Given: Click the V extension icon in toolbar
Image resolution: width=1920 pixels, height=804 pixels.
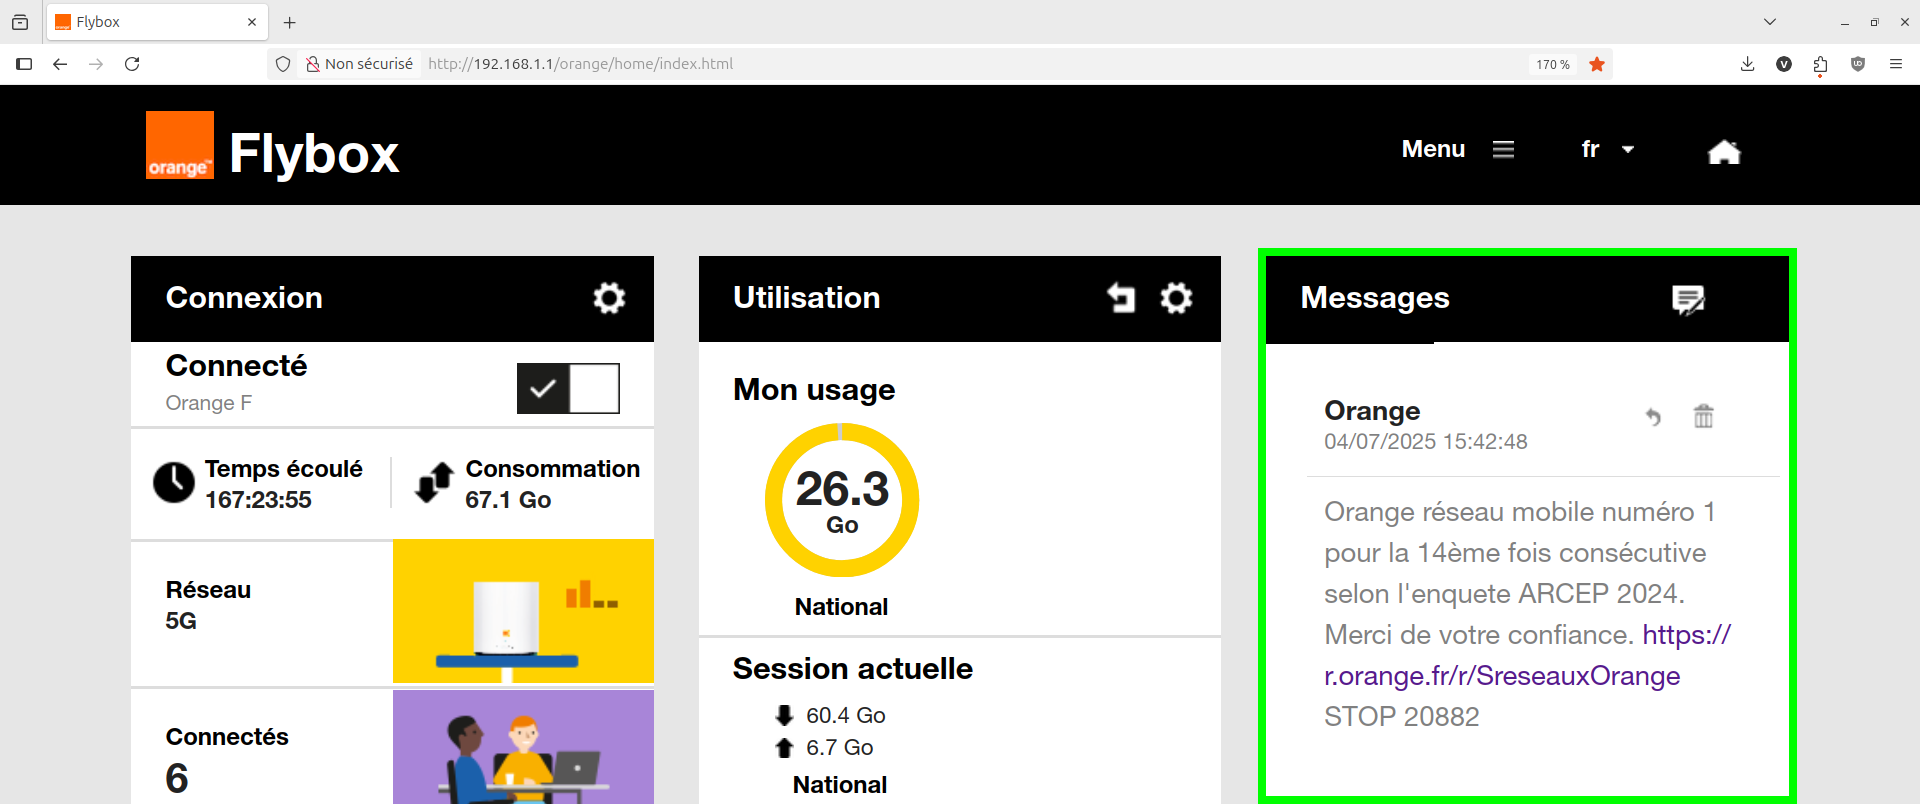Looking at the screenshot, I should pos(1784,64).
